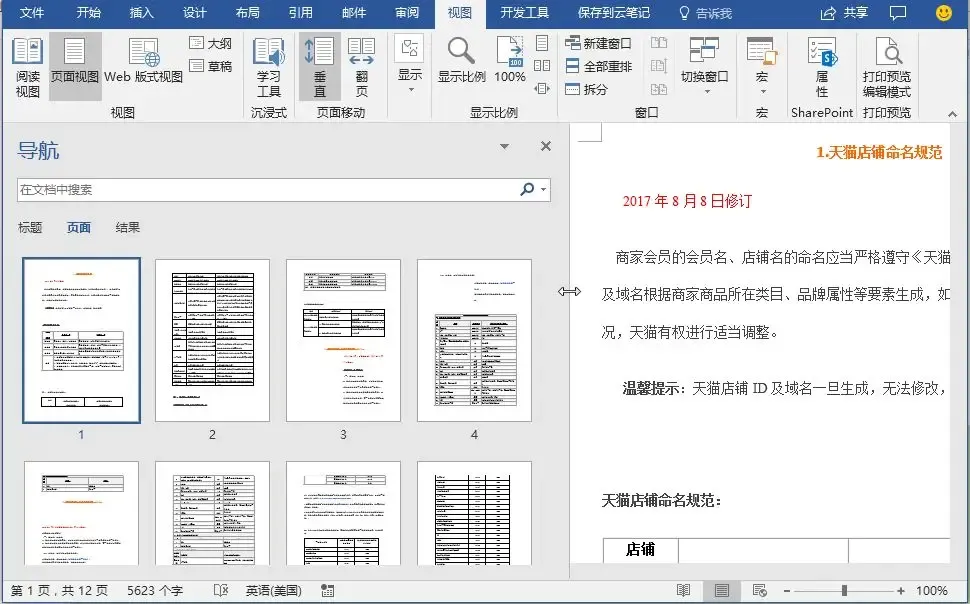Screen dimensions: 970x604
Task: Click Reset Window Position icon
Action: click(659, 89)
